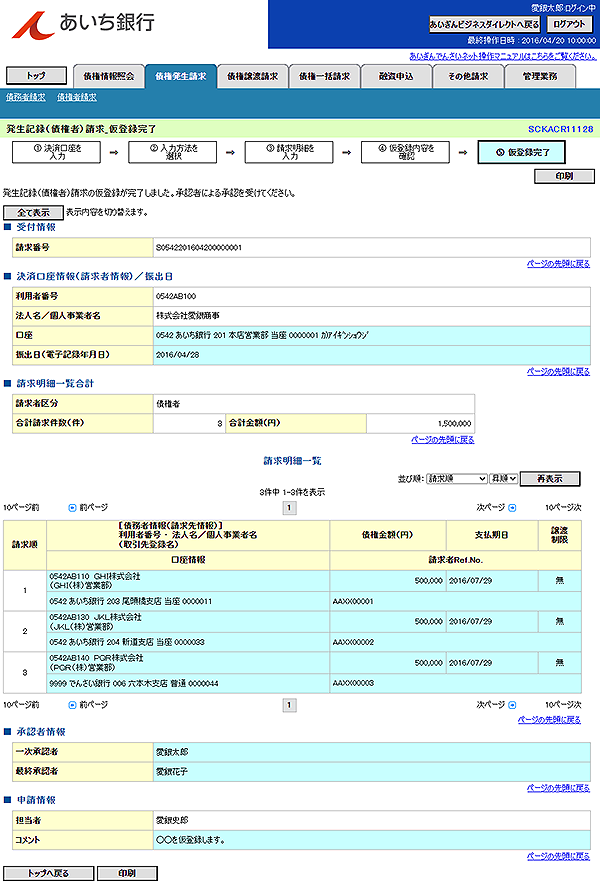The image size is (600, 889).
Task: Select the 融資申込 tab
Action: [x=396, y=76]
